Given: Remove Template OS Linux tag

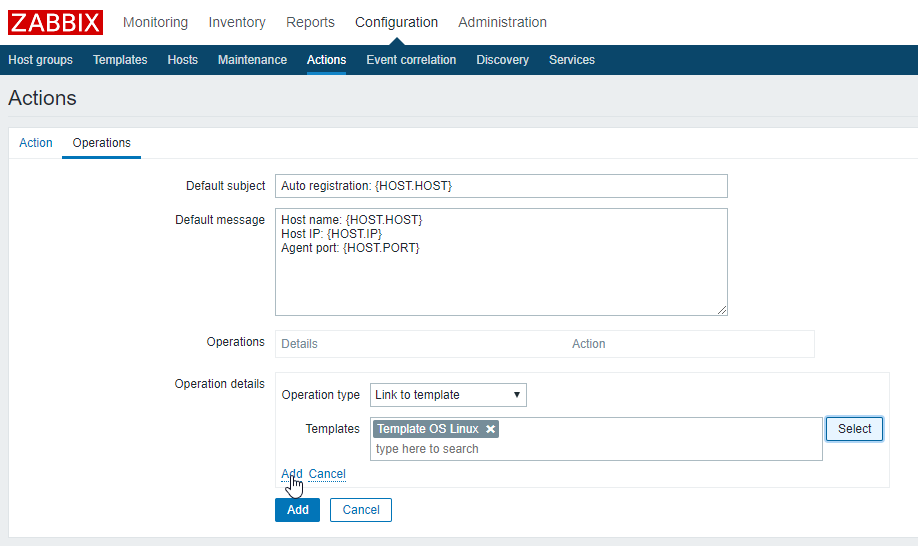Looking at the screenshot, I should coord(491,429).
